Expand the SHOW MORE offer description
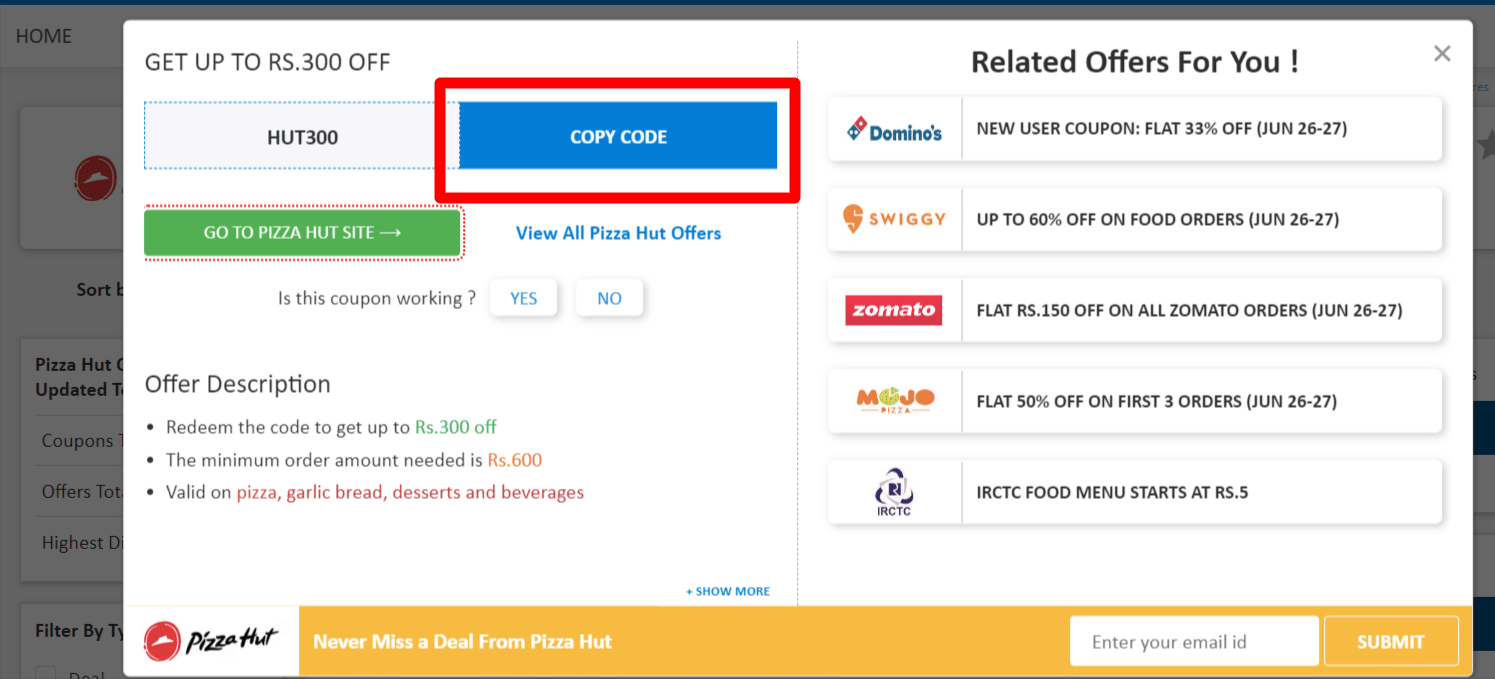 tap(727, 591)
